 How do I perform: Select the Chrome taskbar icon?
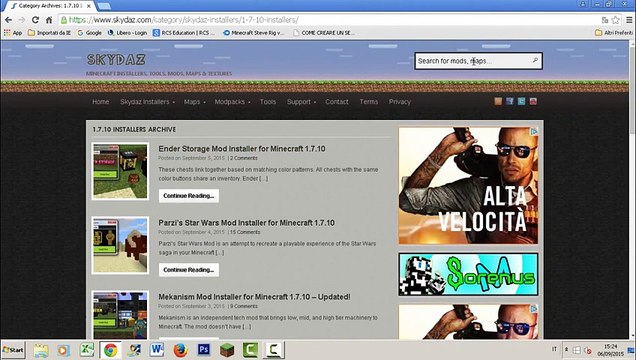(110, 350)
